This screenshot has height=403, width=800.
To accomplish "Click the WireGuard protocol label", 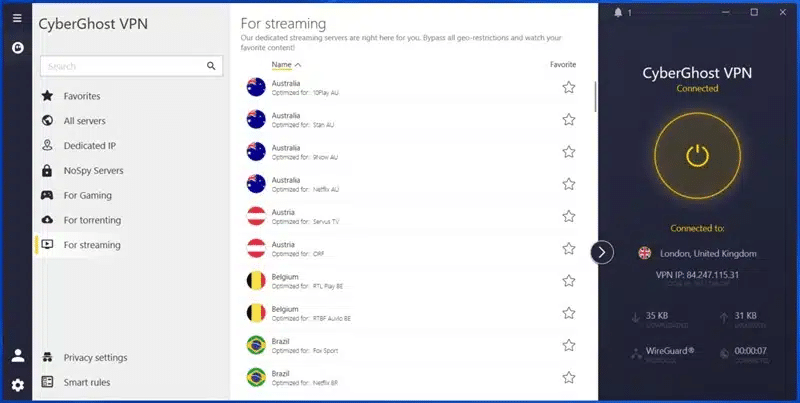I will pyautogui.click(x=670, y=351).
